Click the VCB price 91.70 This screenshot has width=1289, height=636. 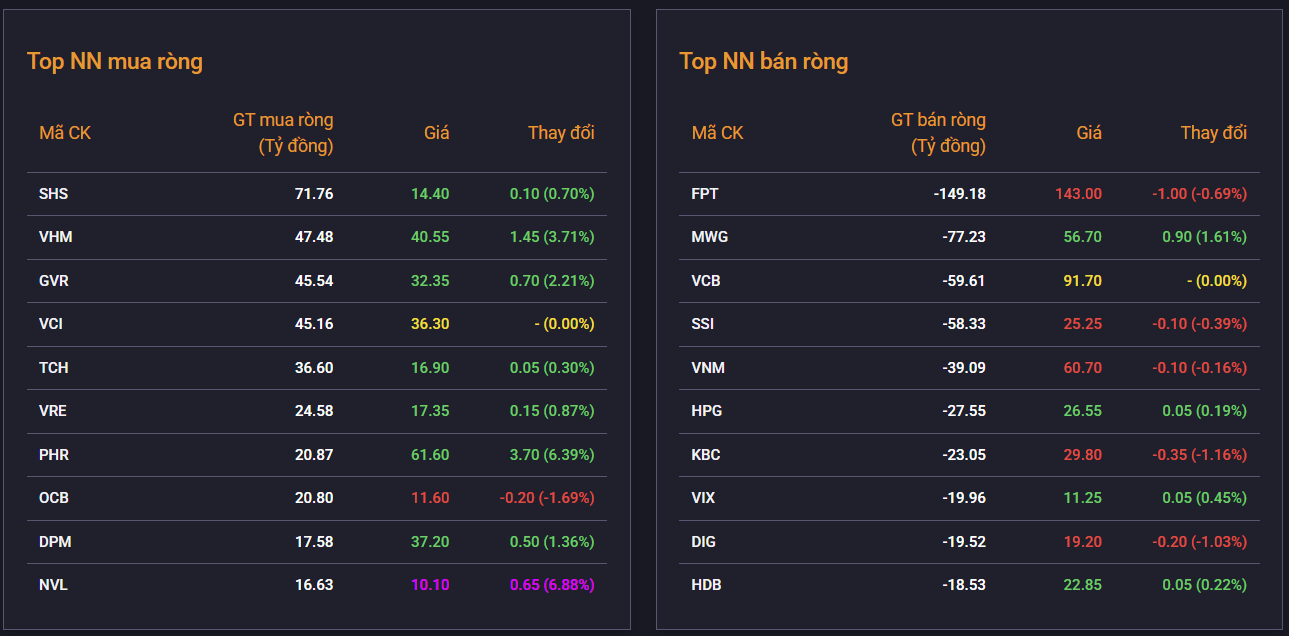point(1083,281)
